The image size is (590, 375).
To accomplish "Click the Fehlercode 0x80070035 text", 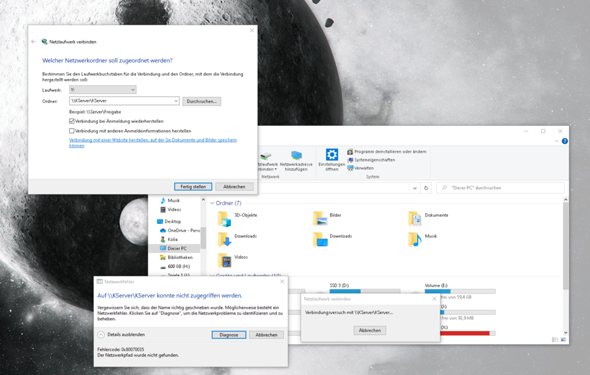I will (x=121, y=349).
